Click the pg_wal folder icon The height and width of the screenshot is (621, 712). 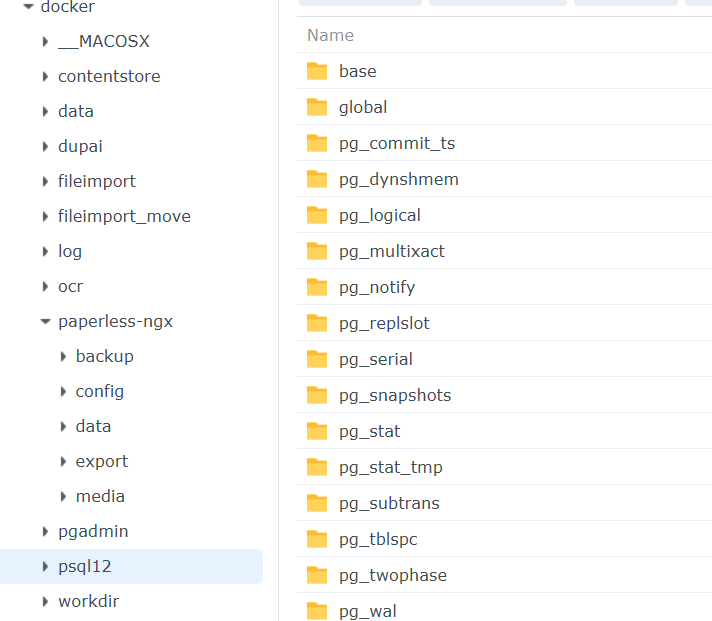click(x=316, y=611)
